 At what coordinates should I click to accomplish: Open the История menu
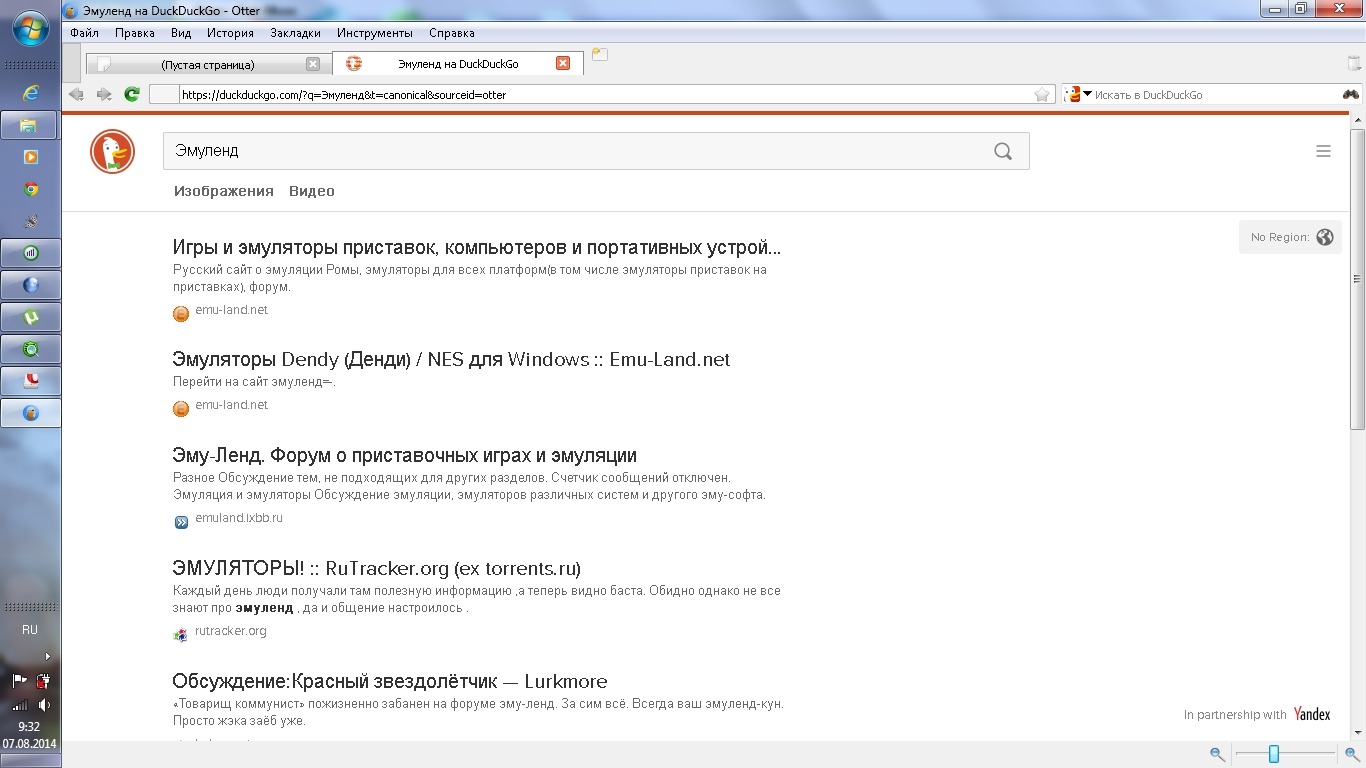(230, 33)
